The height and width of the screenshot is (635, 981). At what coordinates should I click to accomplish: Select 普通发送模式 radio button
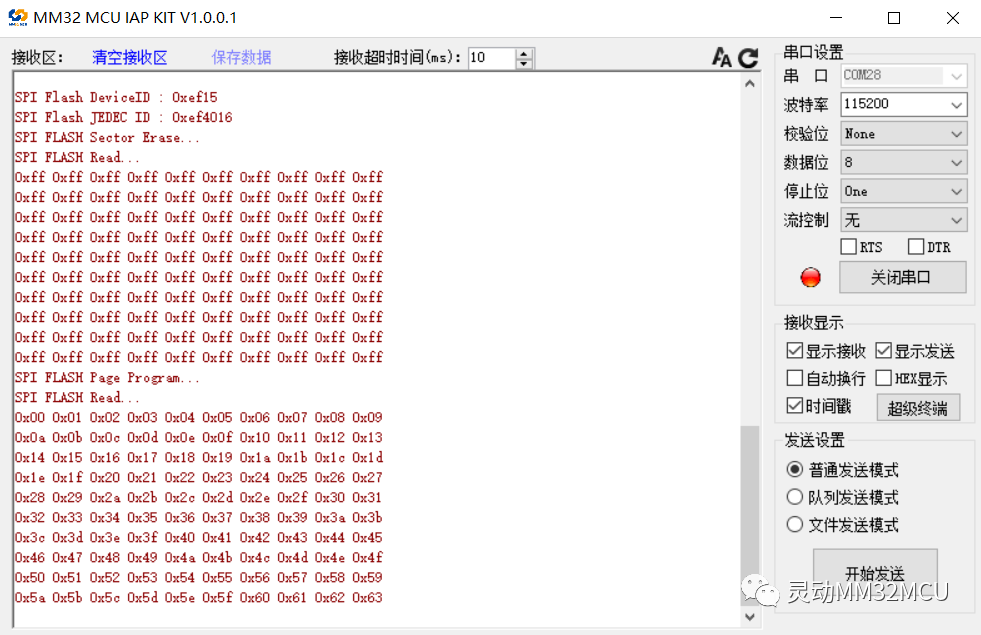click(795, 469)
